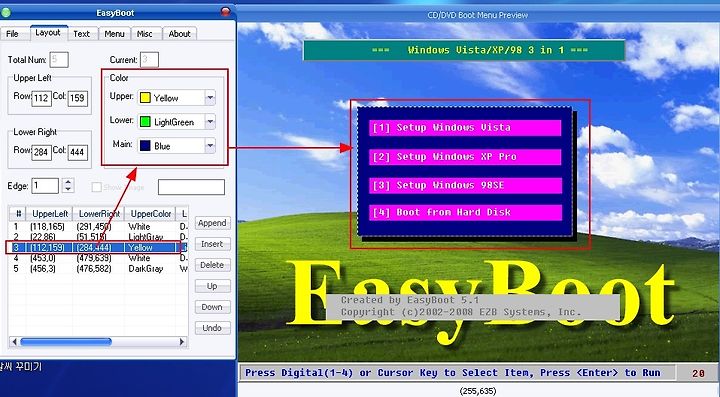Click the LowerRight column header

click(x=99, y=214)
